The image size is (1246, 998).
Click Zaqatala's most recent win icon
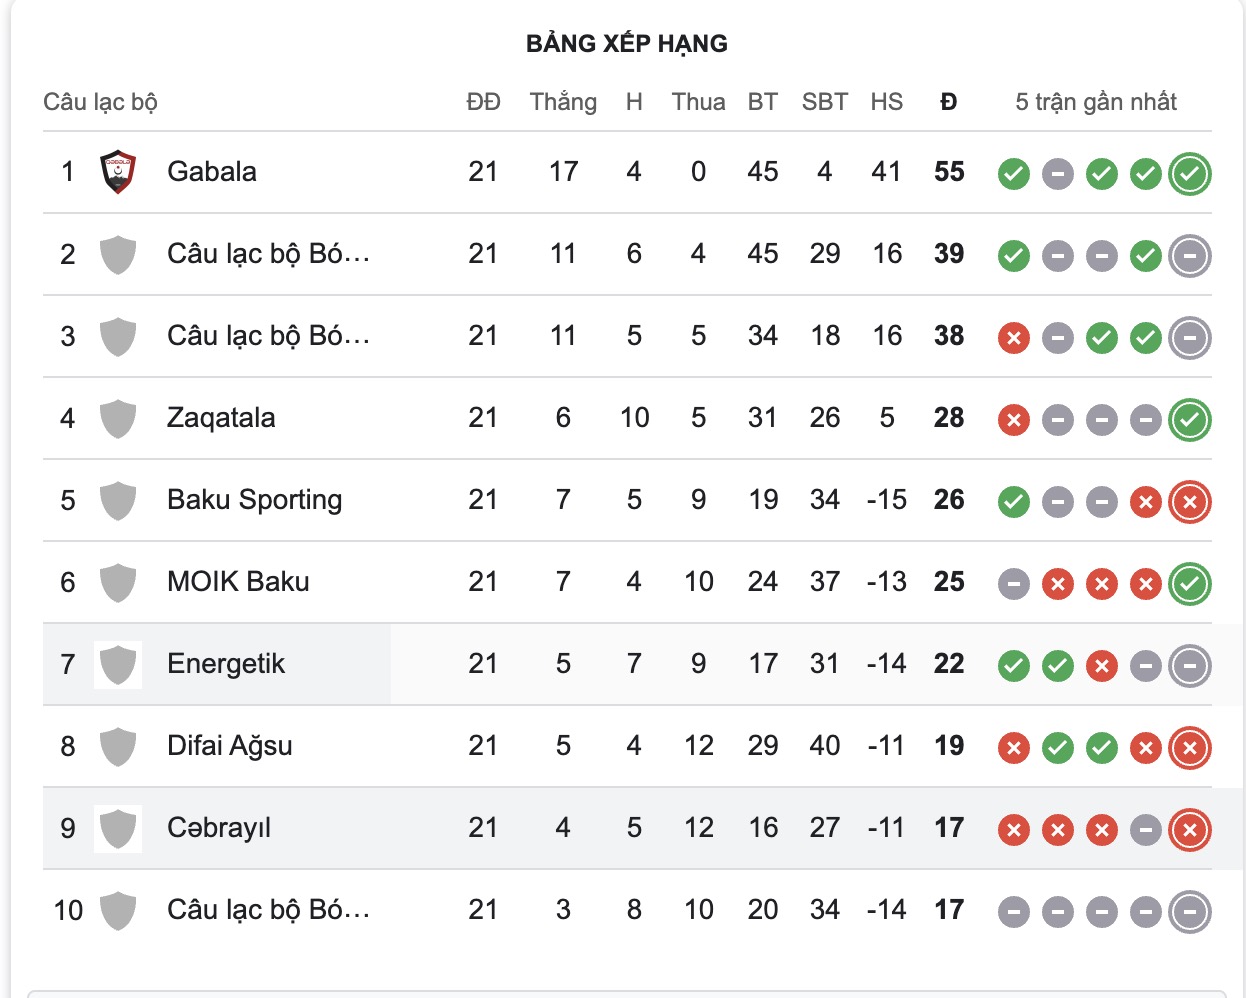(x=1189, y=420)
